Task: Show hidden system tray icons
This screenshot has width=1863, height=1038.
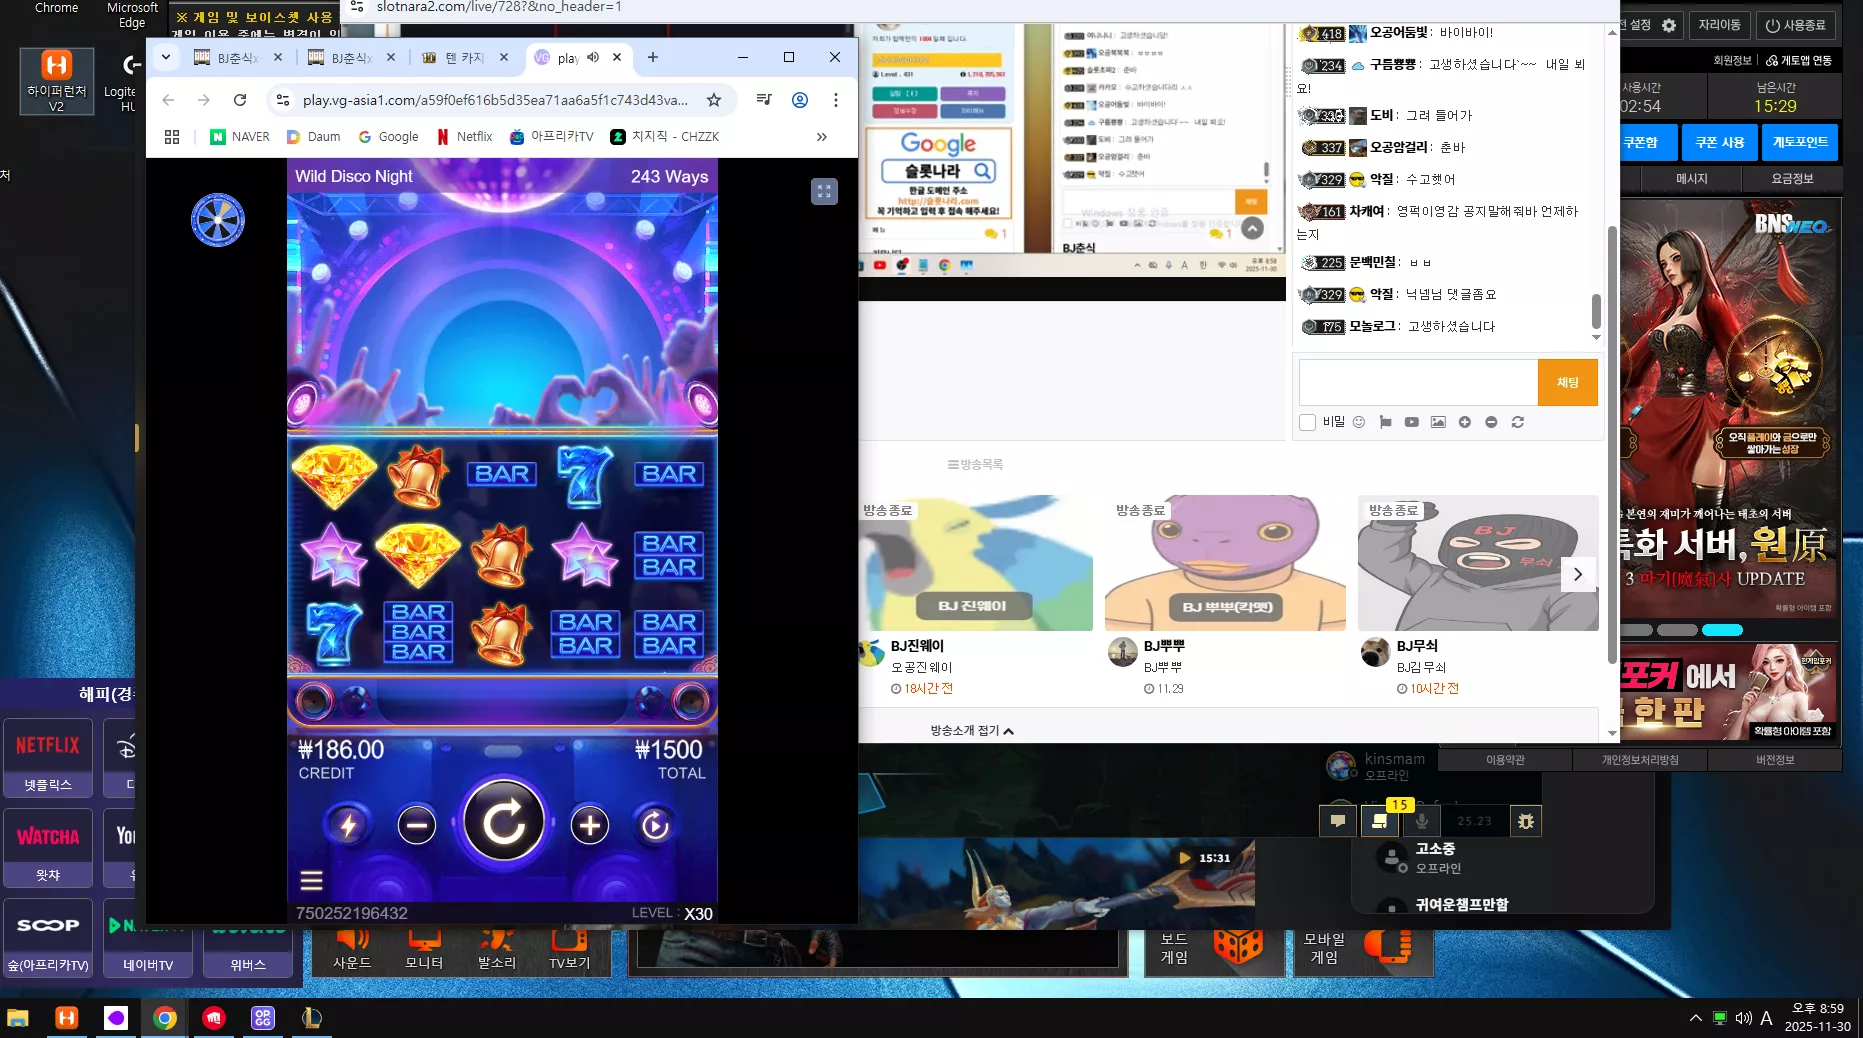Action: (x=1695, y=1018)
